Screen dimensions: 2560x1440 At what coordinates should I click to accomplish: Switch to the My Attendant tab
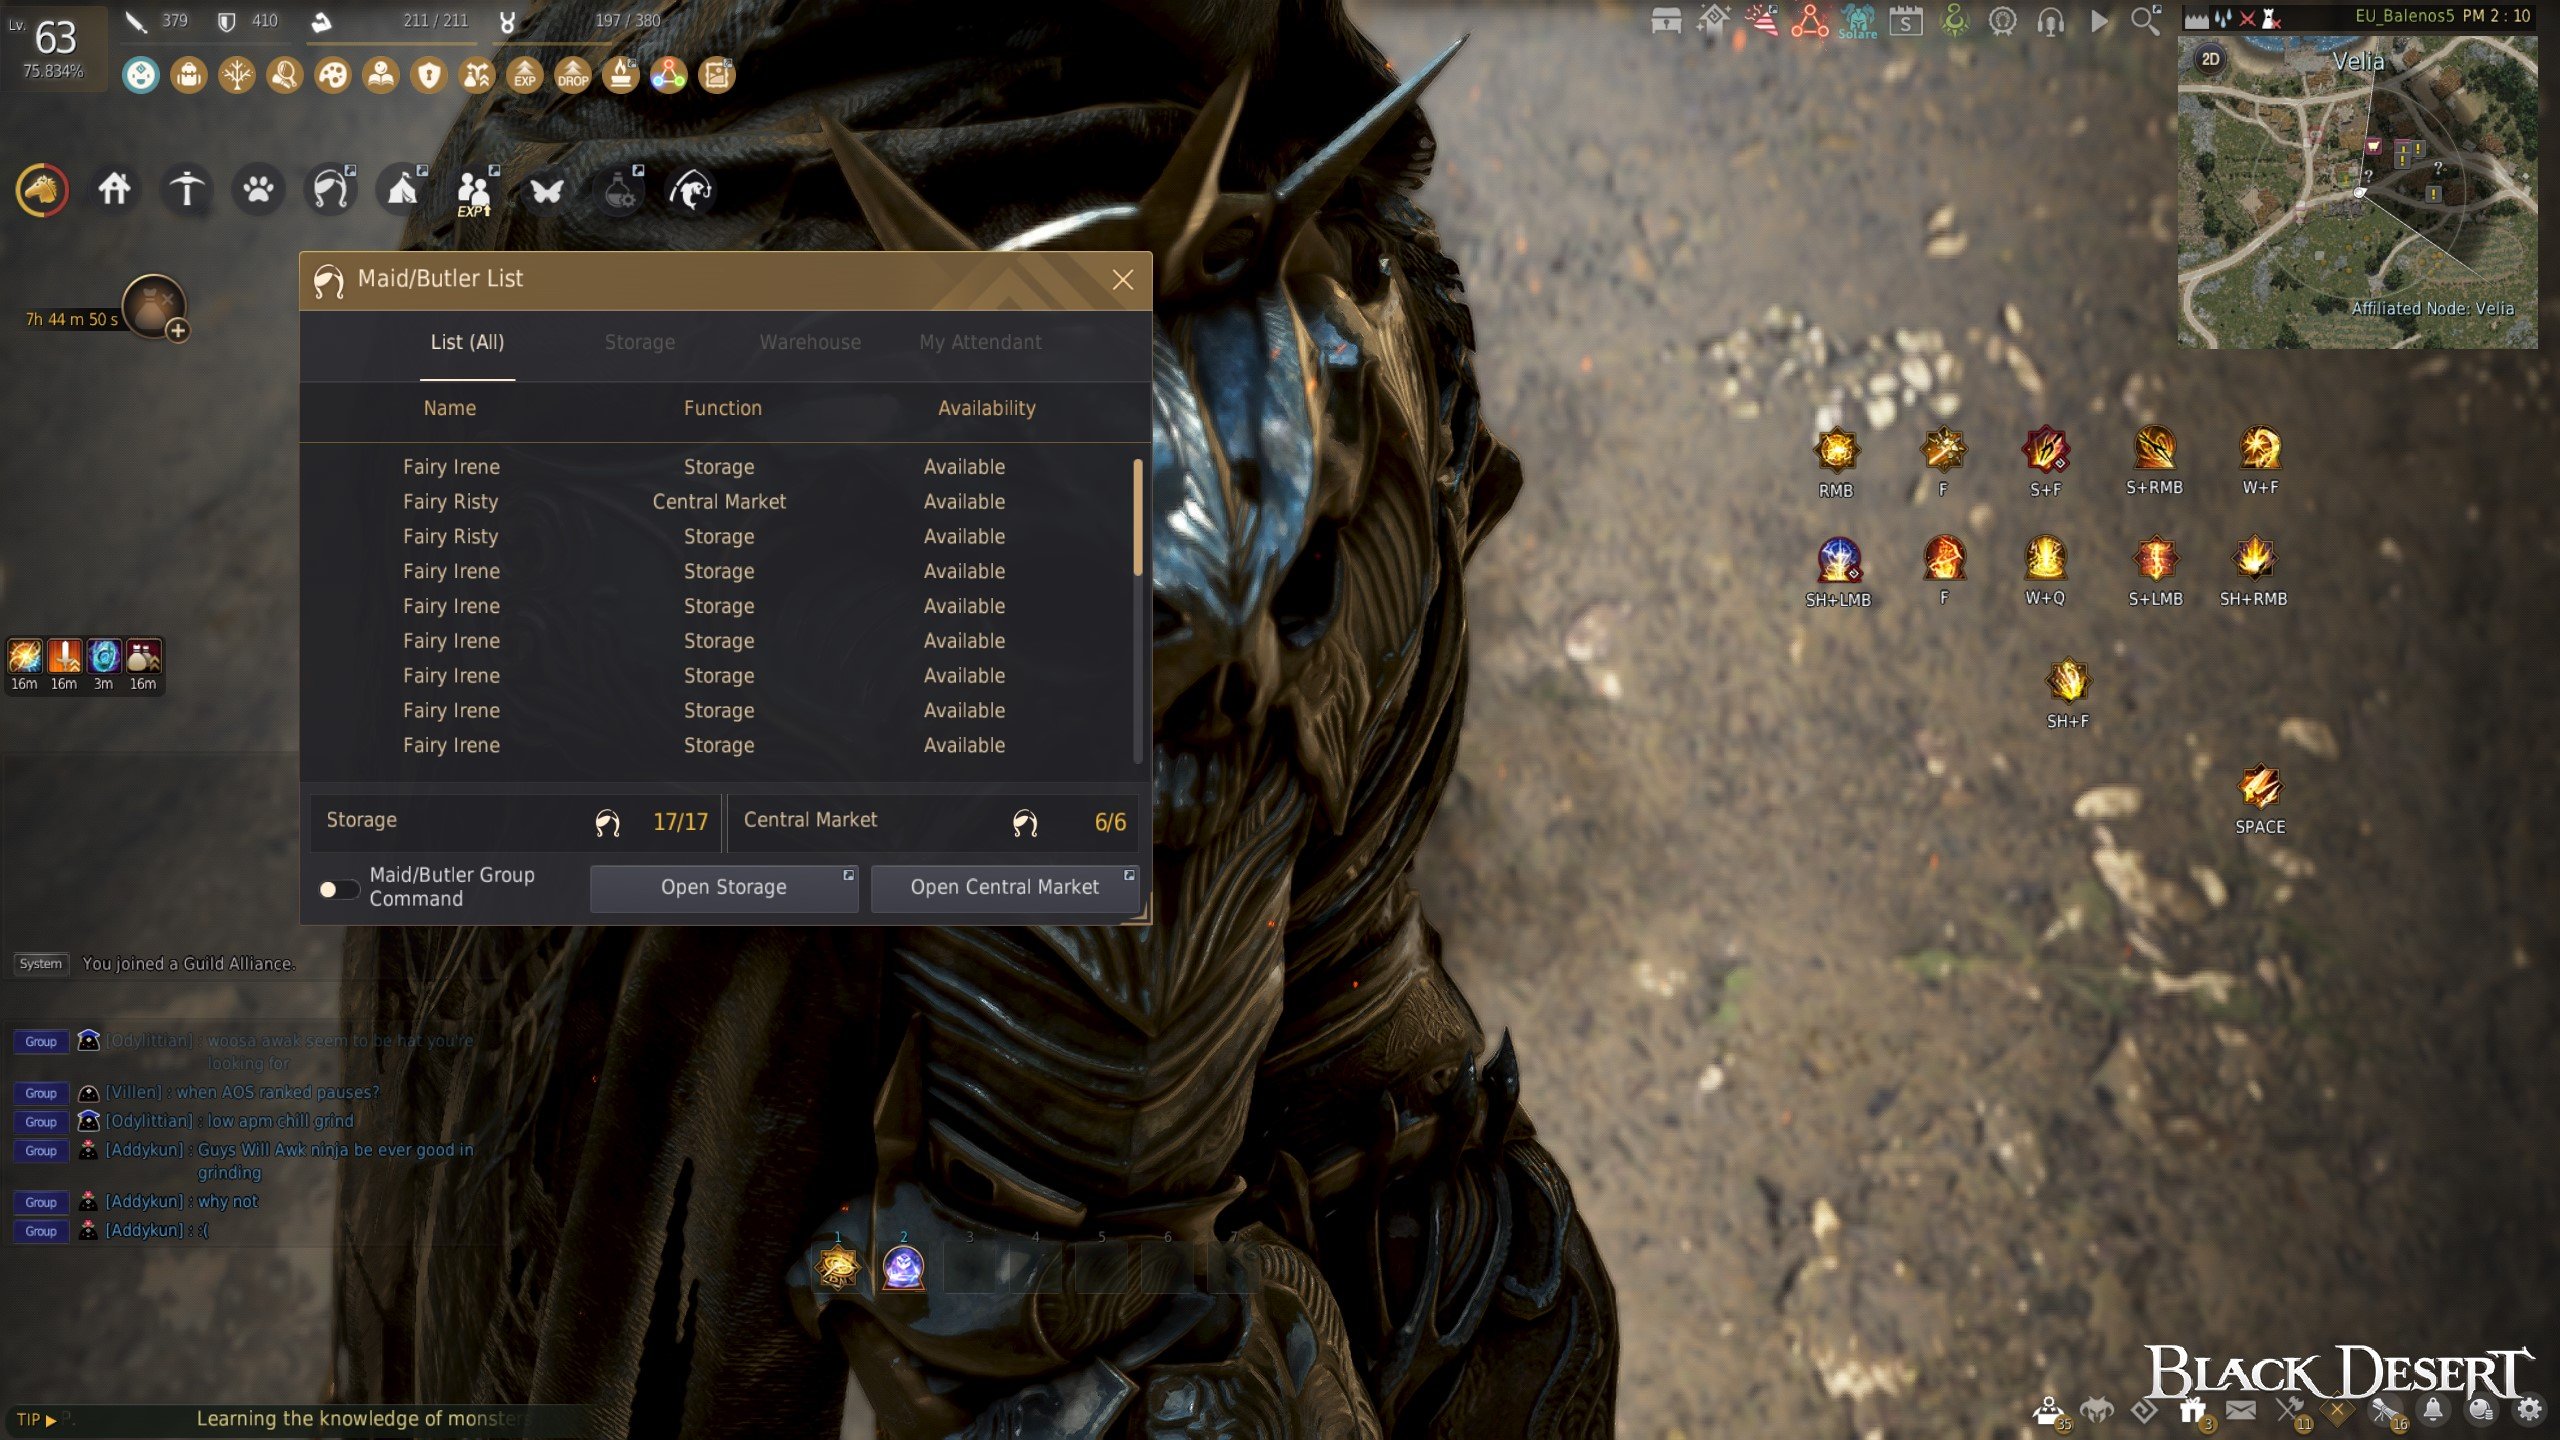(980, 342)
